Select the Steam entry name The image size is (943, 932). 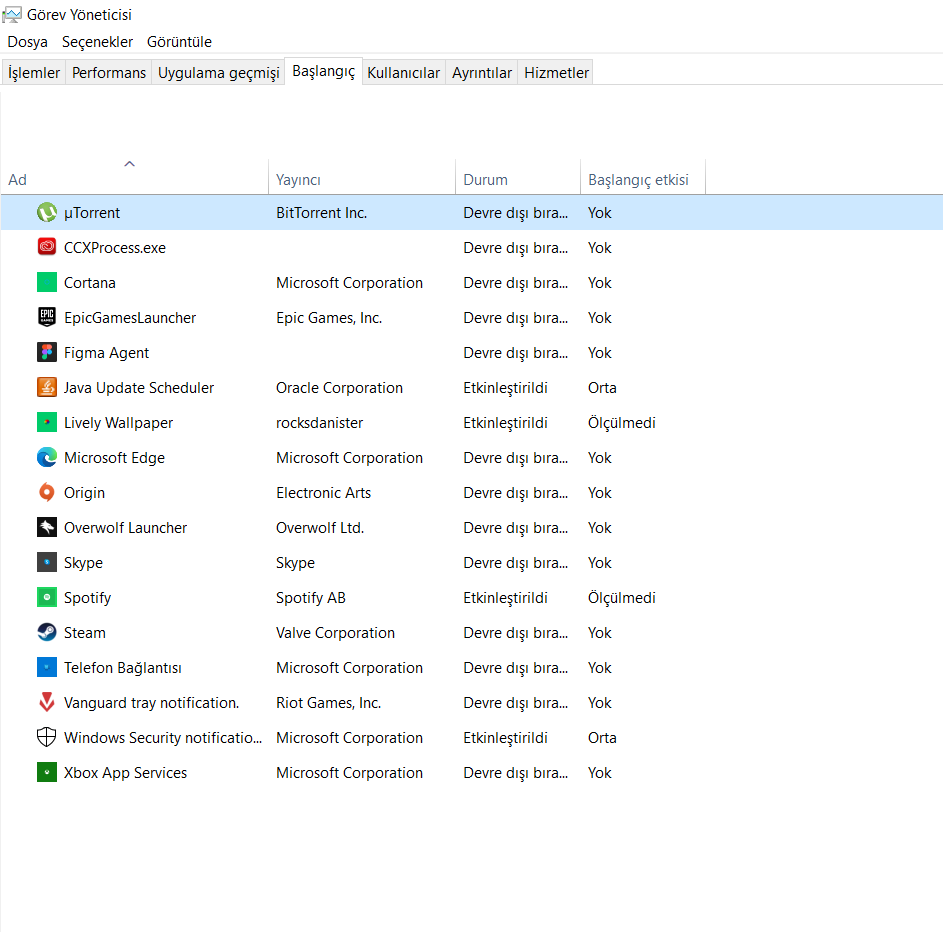[x=85, y=633]
